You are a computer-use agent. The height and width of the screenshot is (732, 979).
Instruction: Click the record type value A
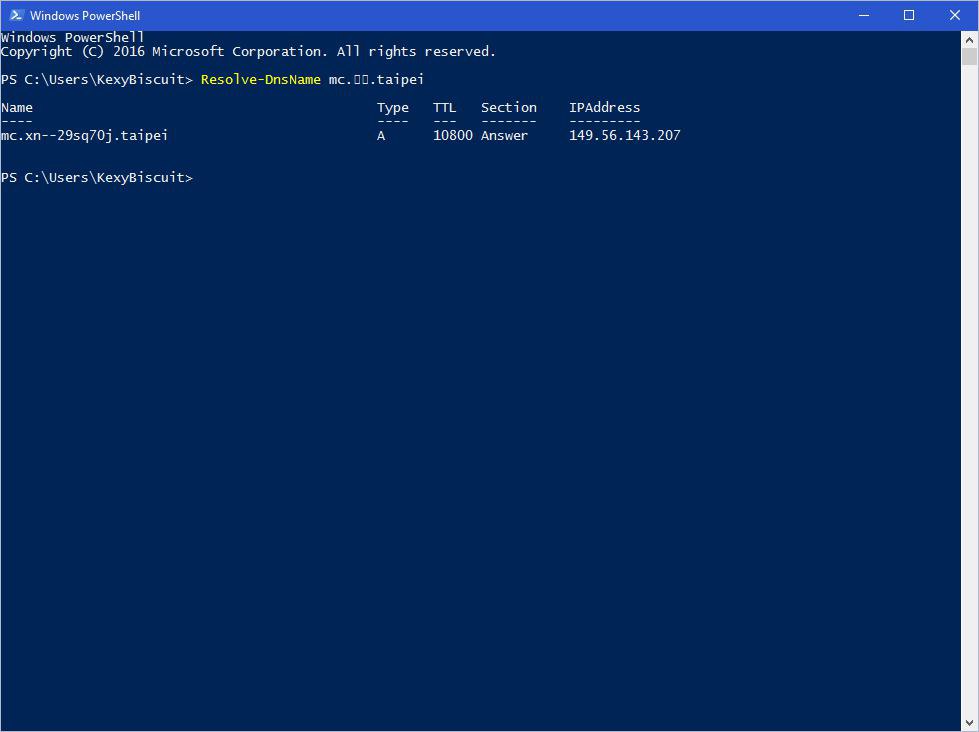(x=381, y=136)
